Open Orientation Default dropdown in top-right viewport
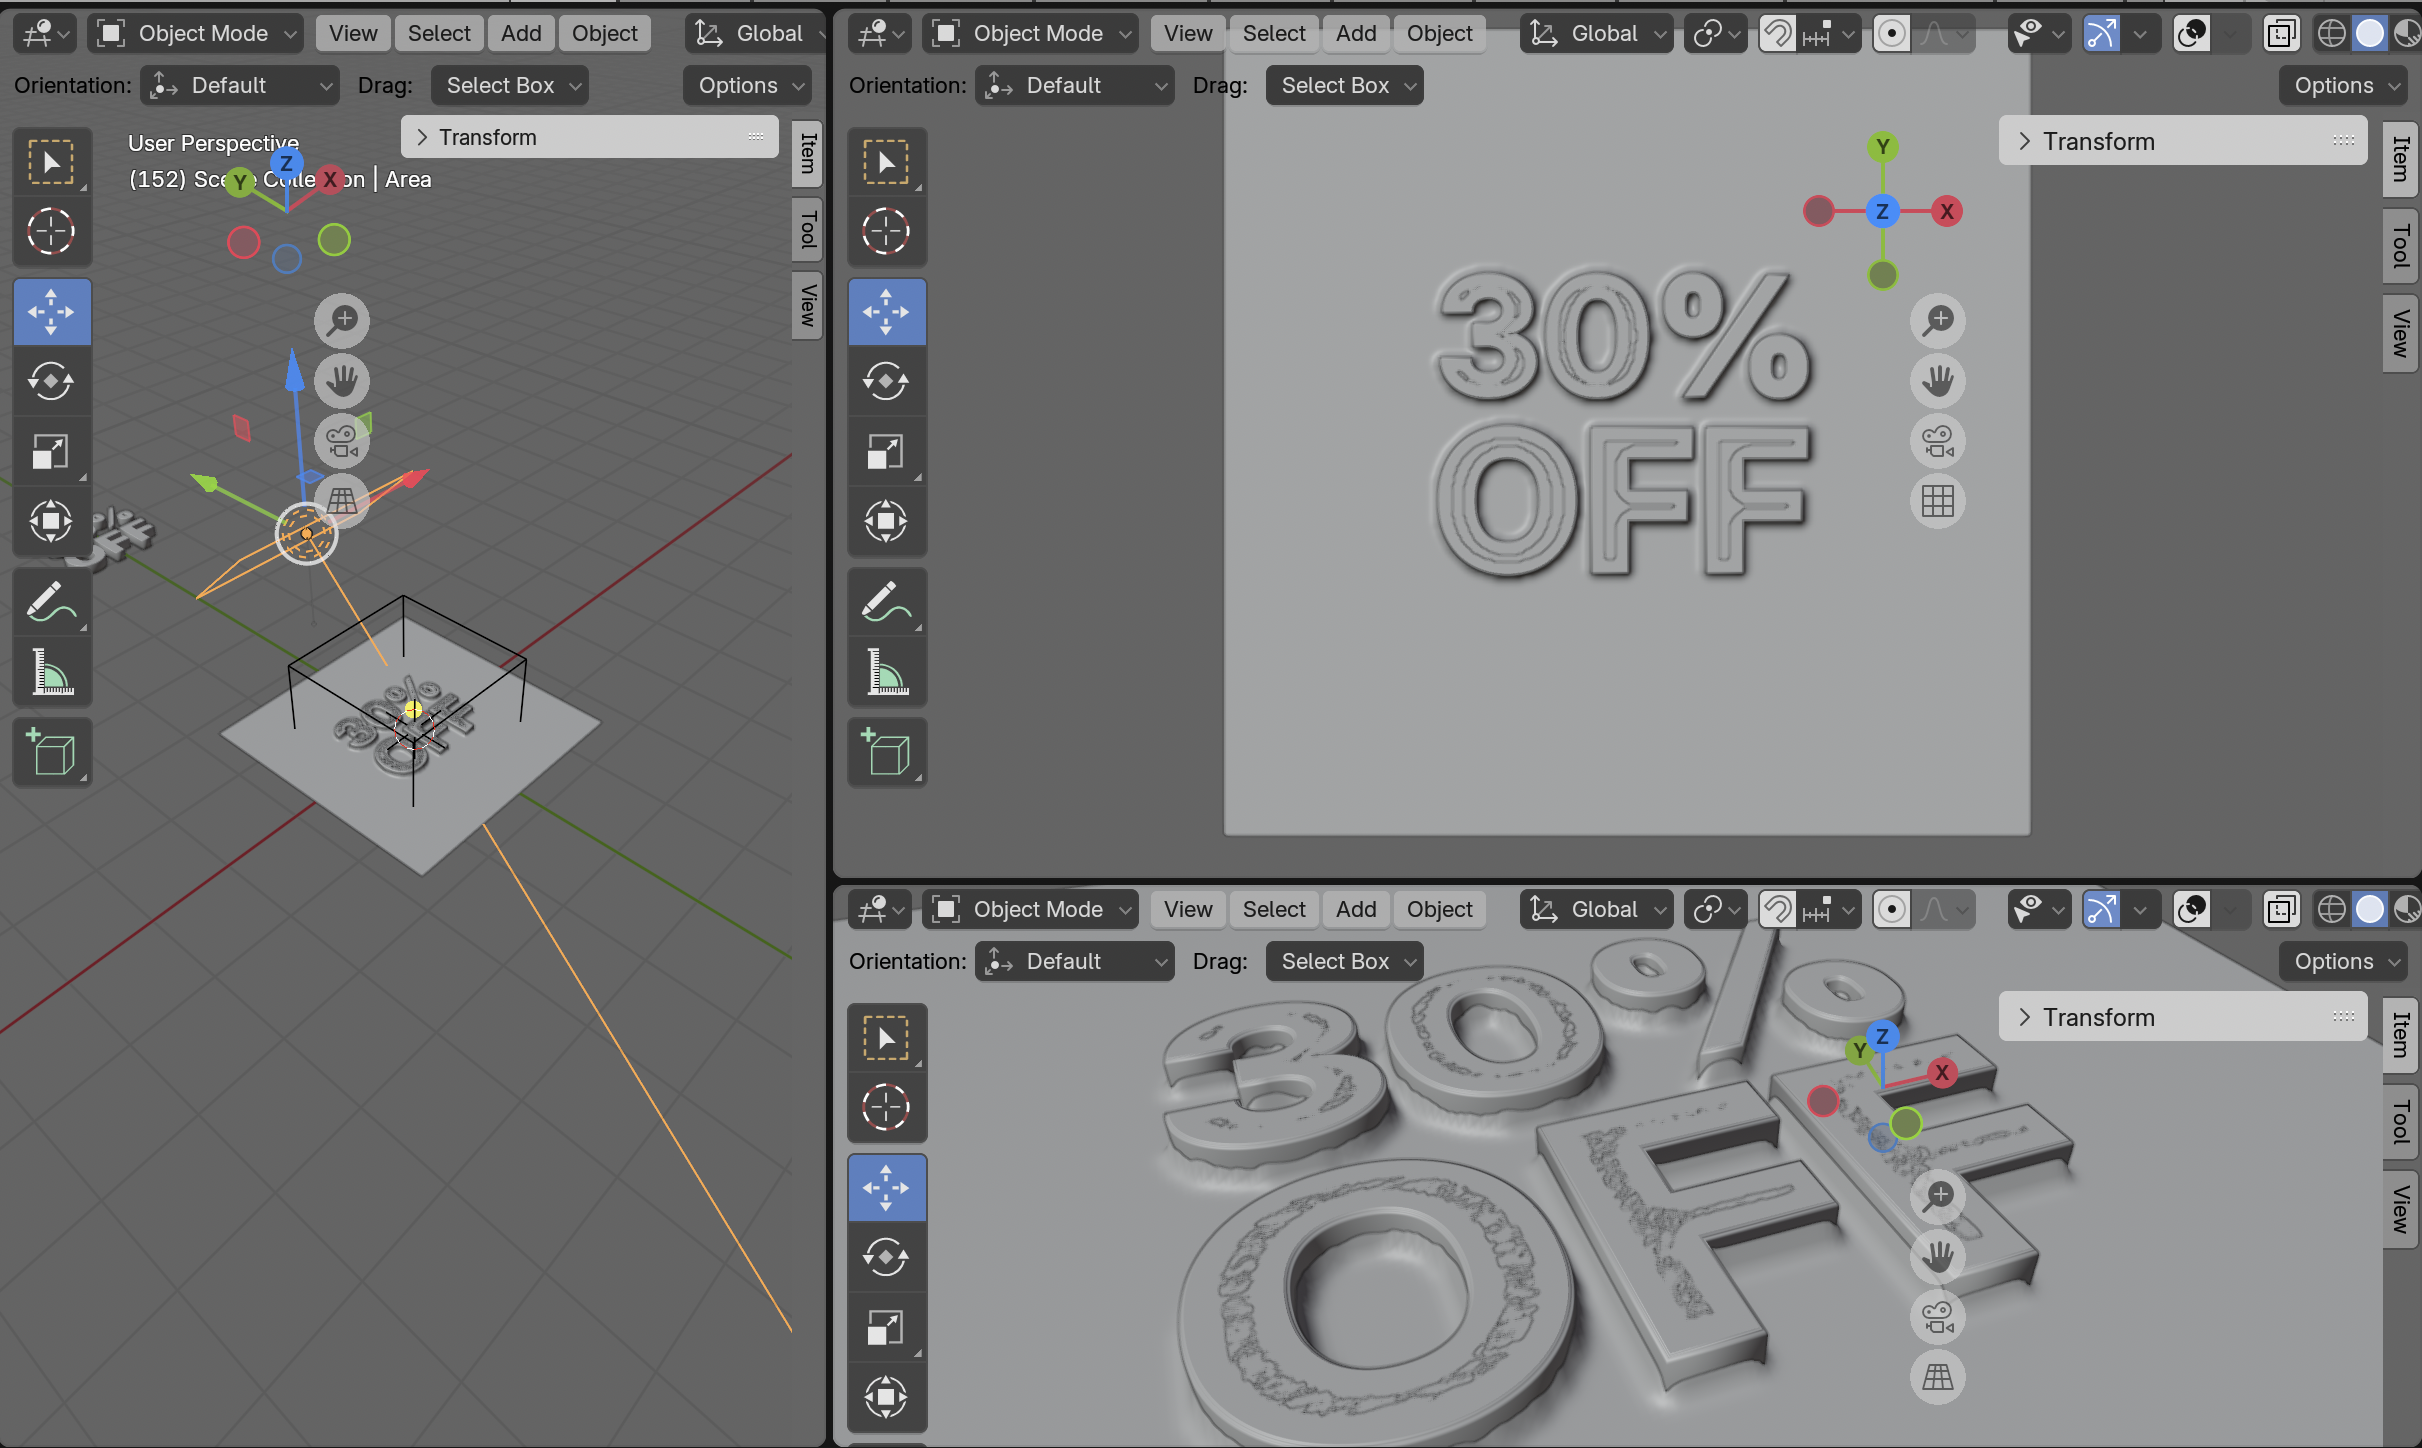The height and width of the screenshot is (1448, 2422). (x=1074, y=86)
